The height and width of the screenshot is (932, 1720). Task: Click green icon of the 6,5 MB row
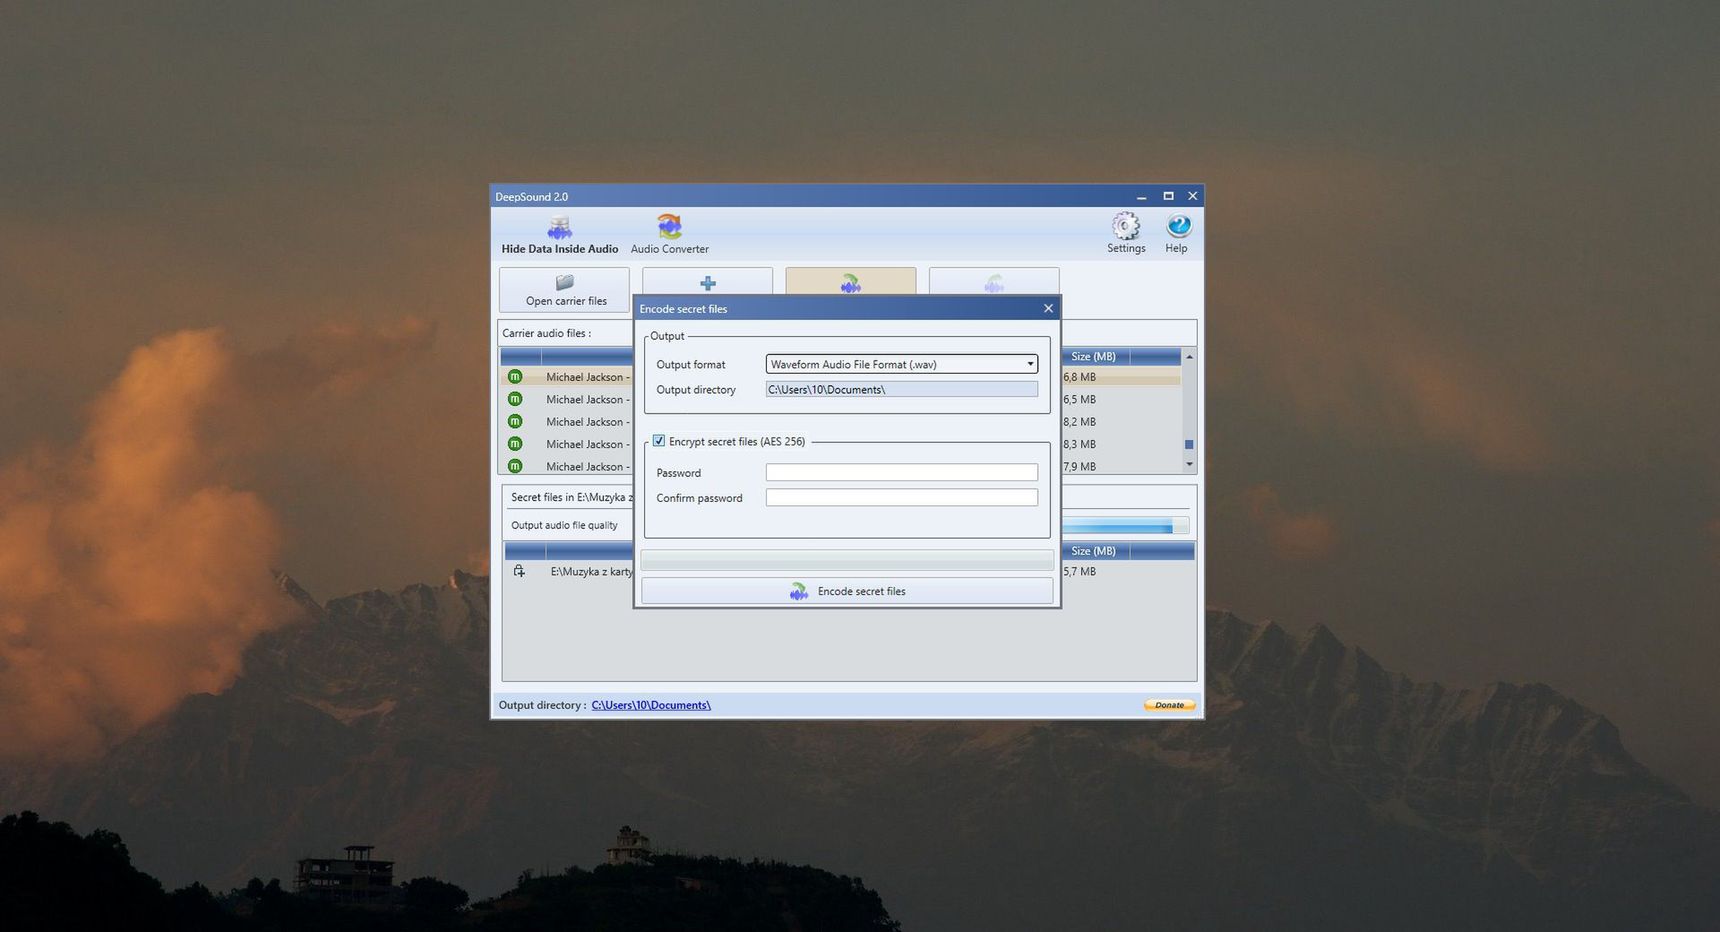[515, 399]
